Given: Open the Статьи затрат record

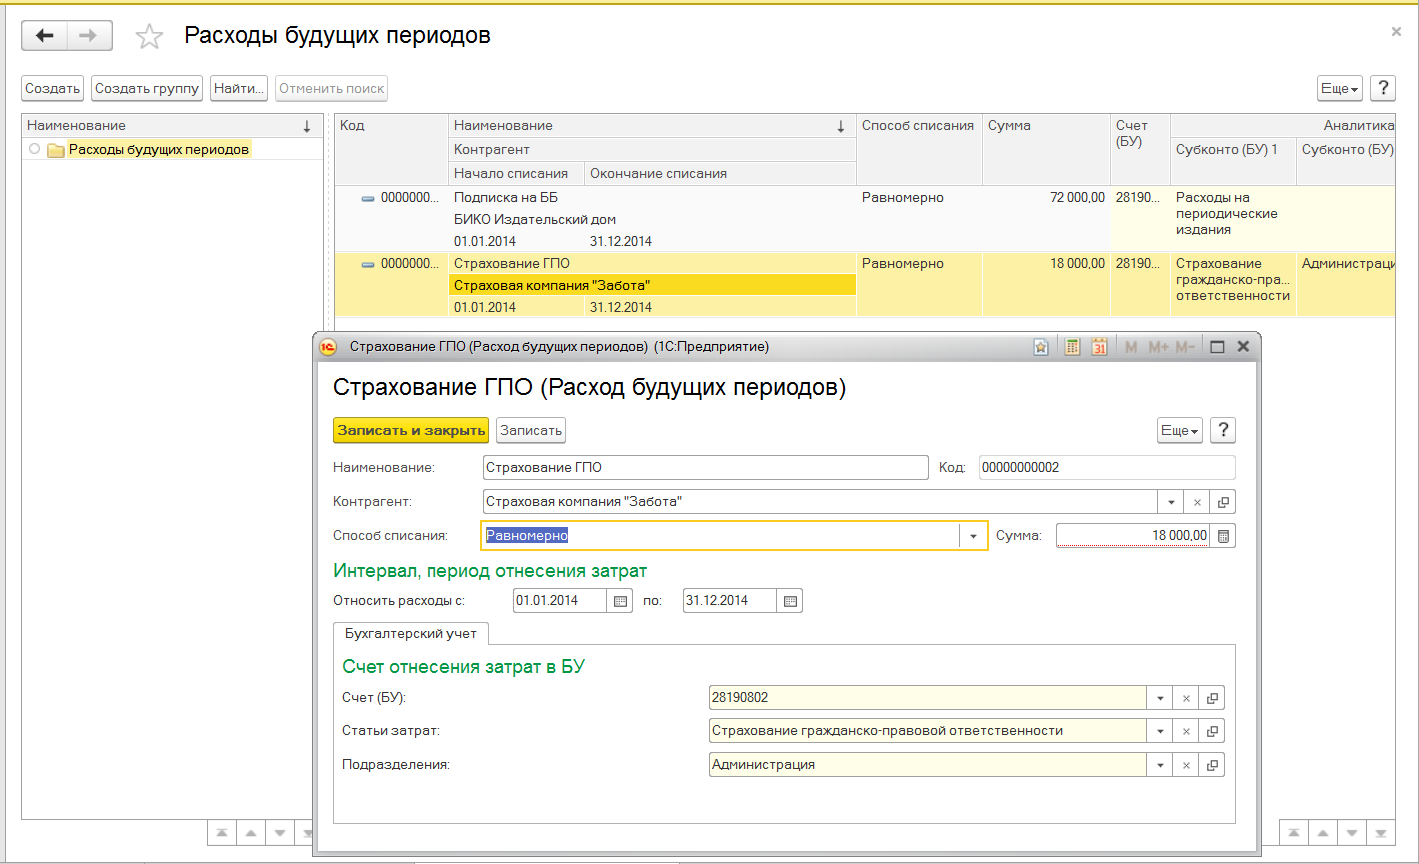Looking at the screenshot, I should coord(1212,731).
